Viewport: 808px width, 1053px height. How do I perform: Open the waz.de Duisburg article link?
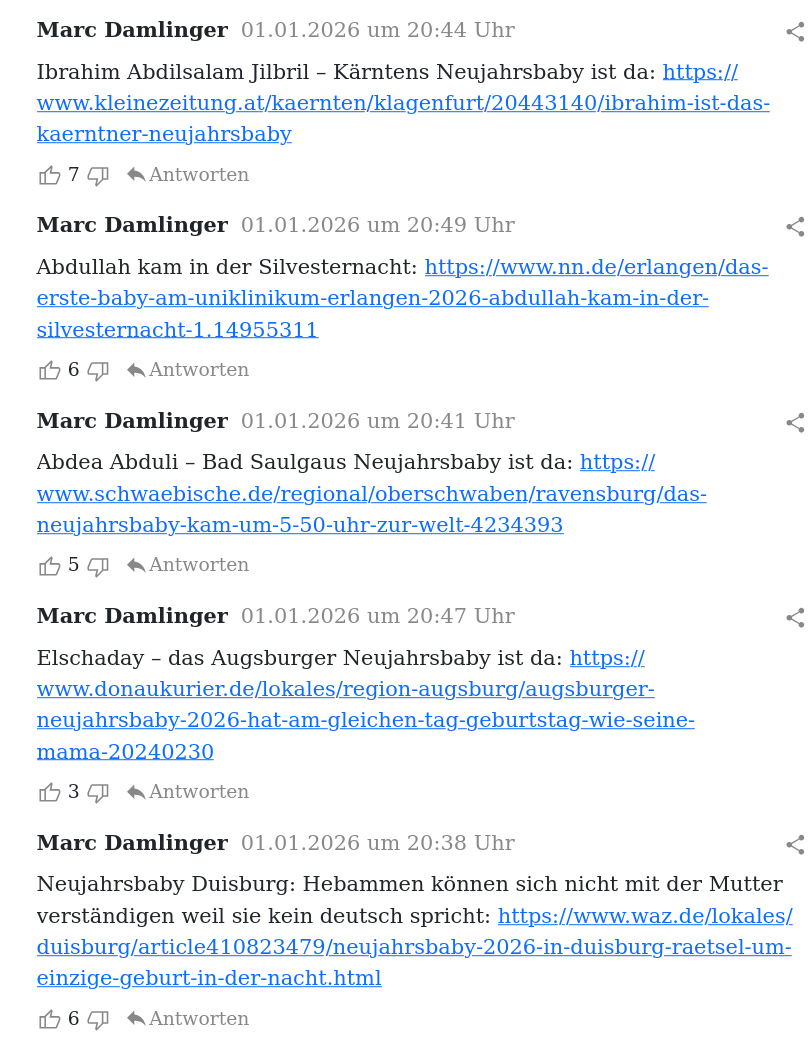415,947
